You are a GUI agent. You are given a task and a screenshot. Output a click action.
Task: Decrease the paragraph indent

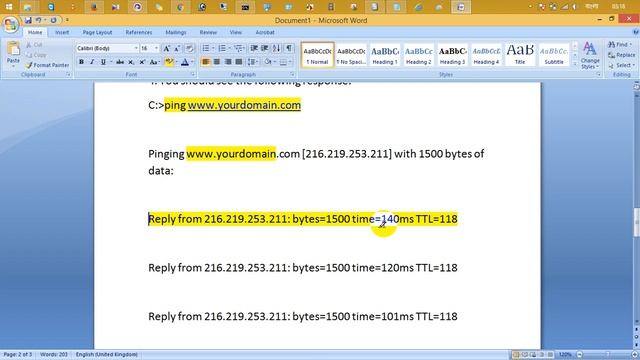click(254, 49)
